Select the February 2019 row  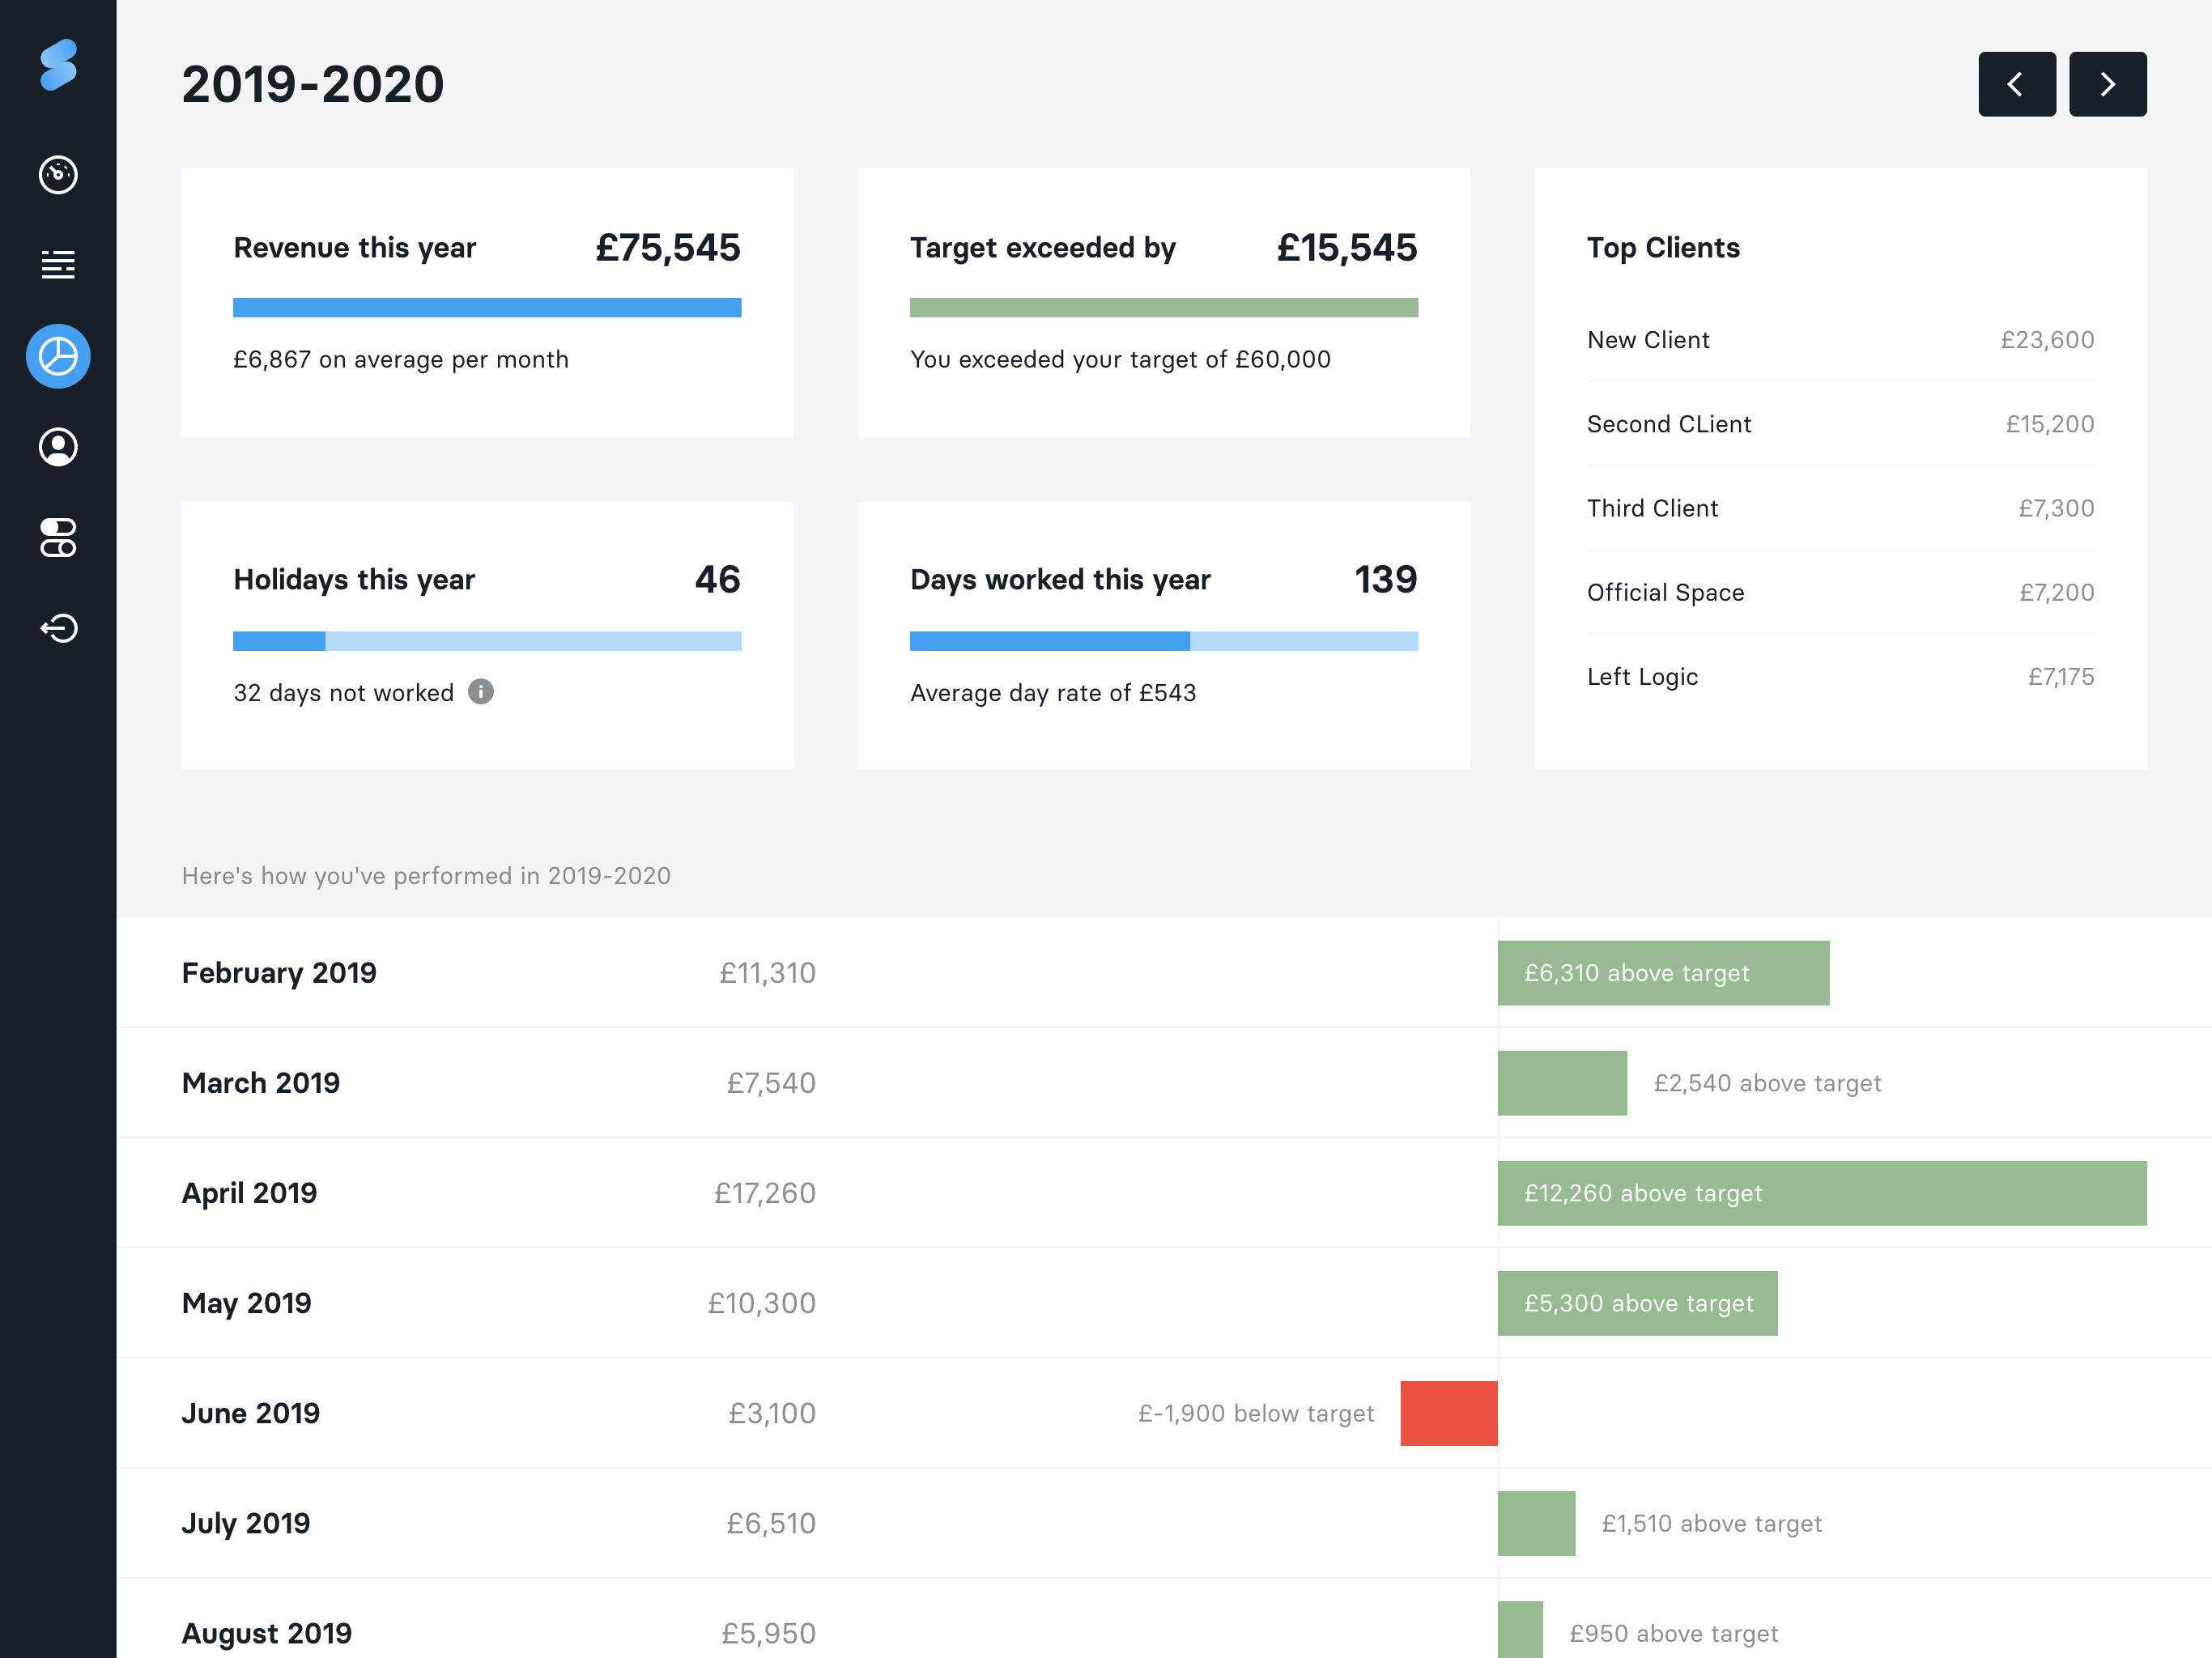[279, 973]
